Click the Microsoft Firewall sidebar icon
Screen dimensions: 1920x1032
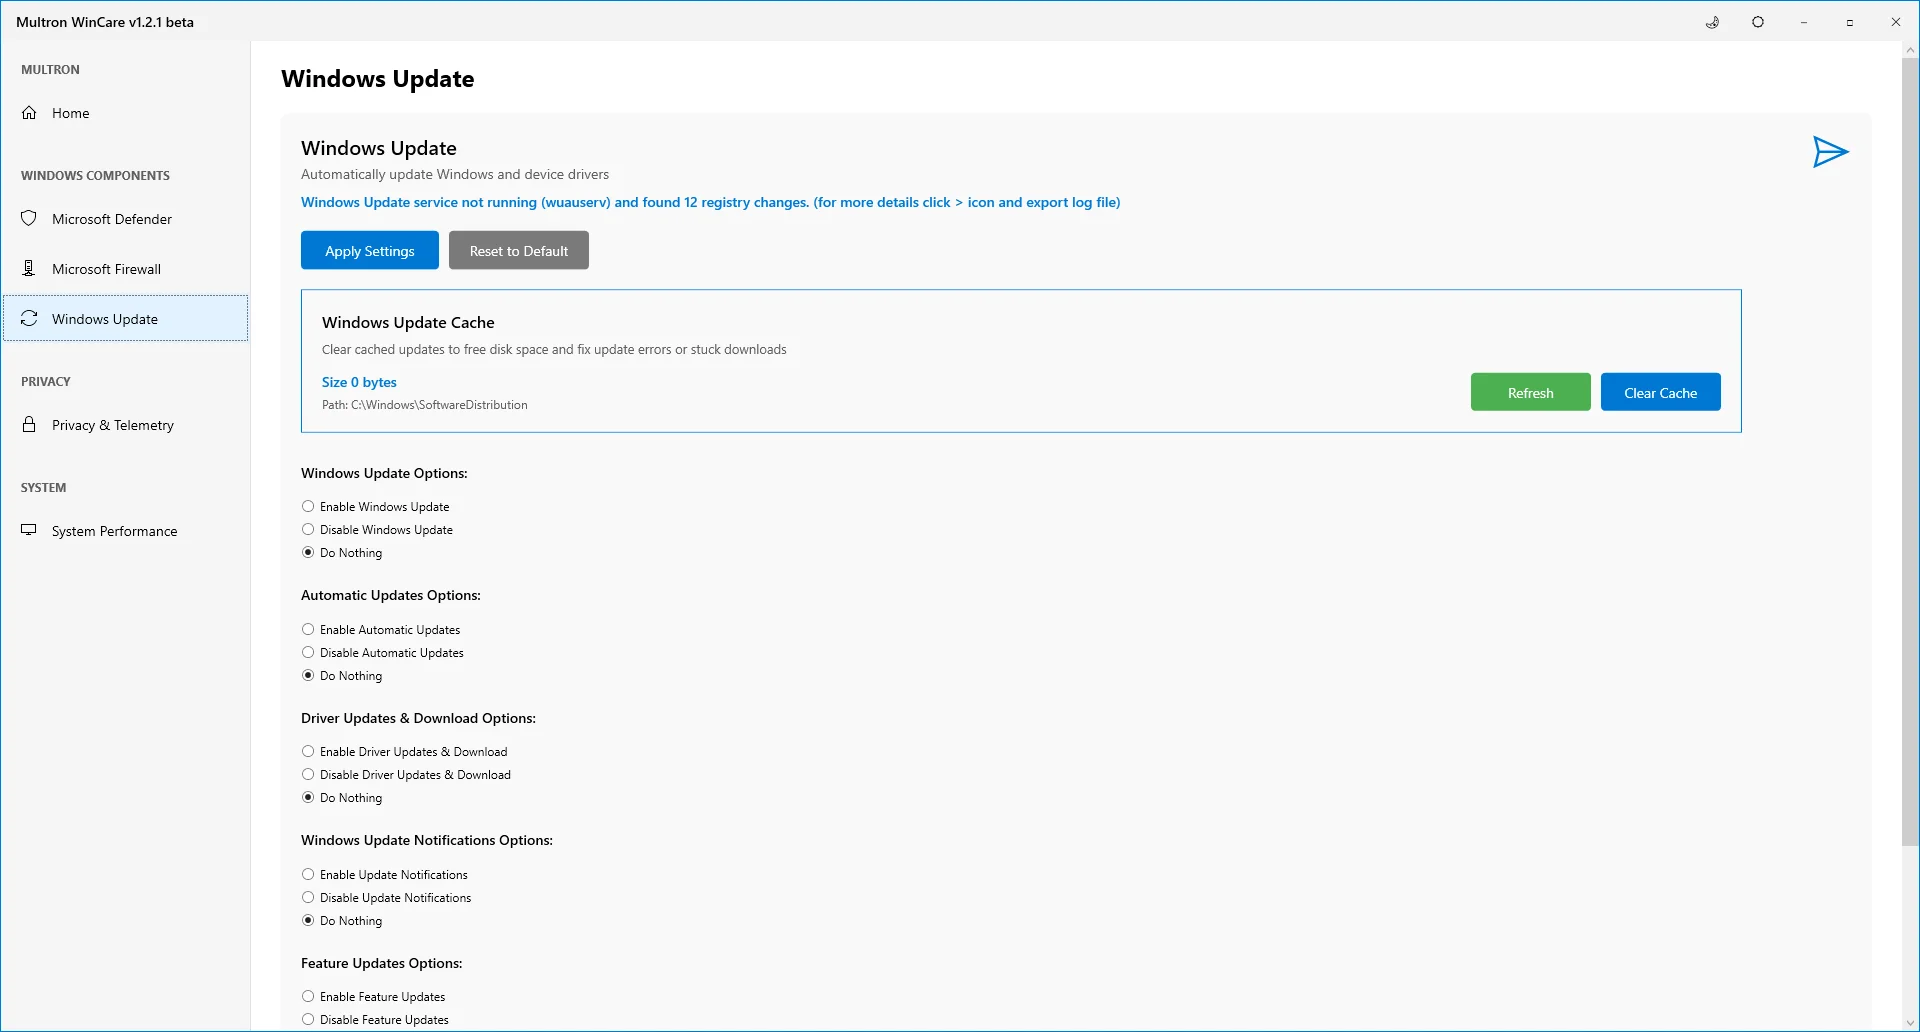(30, 269)
